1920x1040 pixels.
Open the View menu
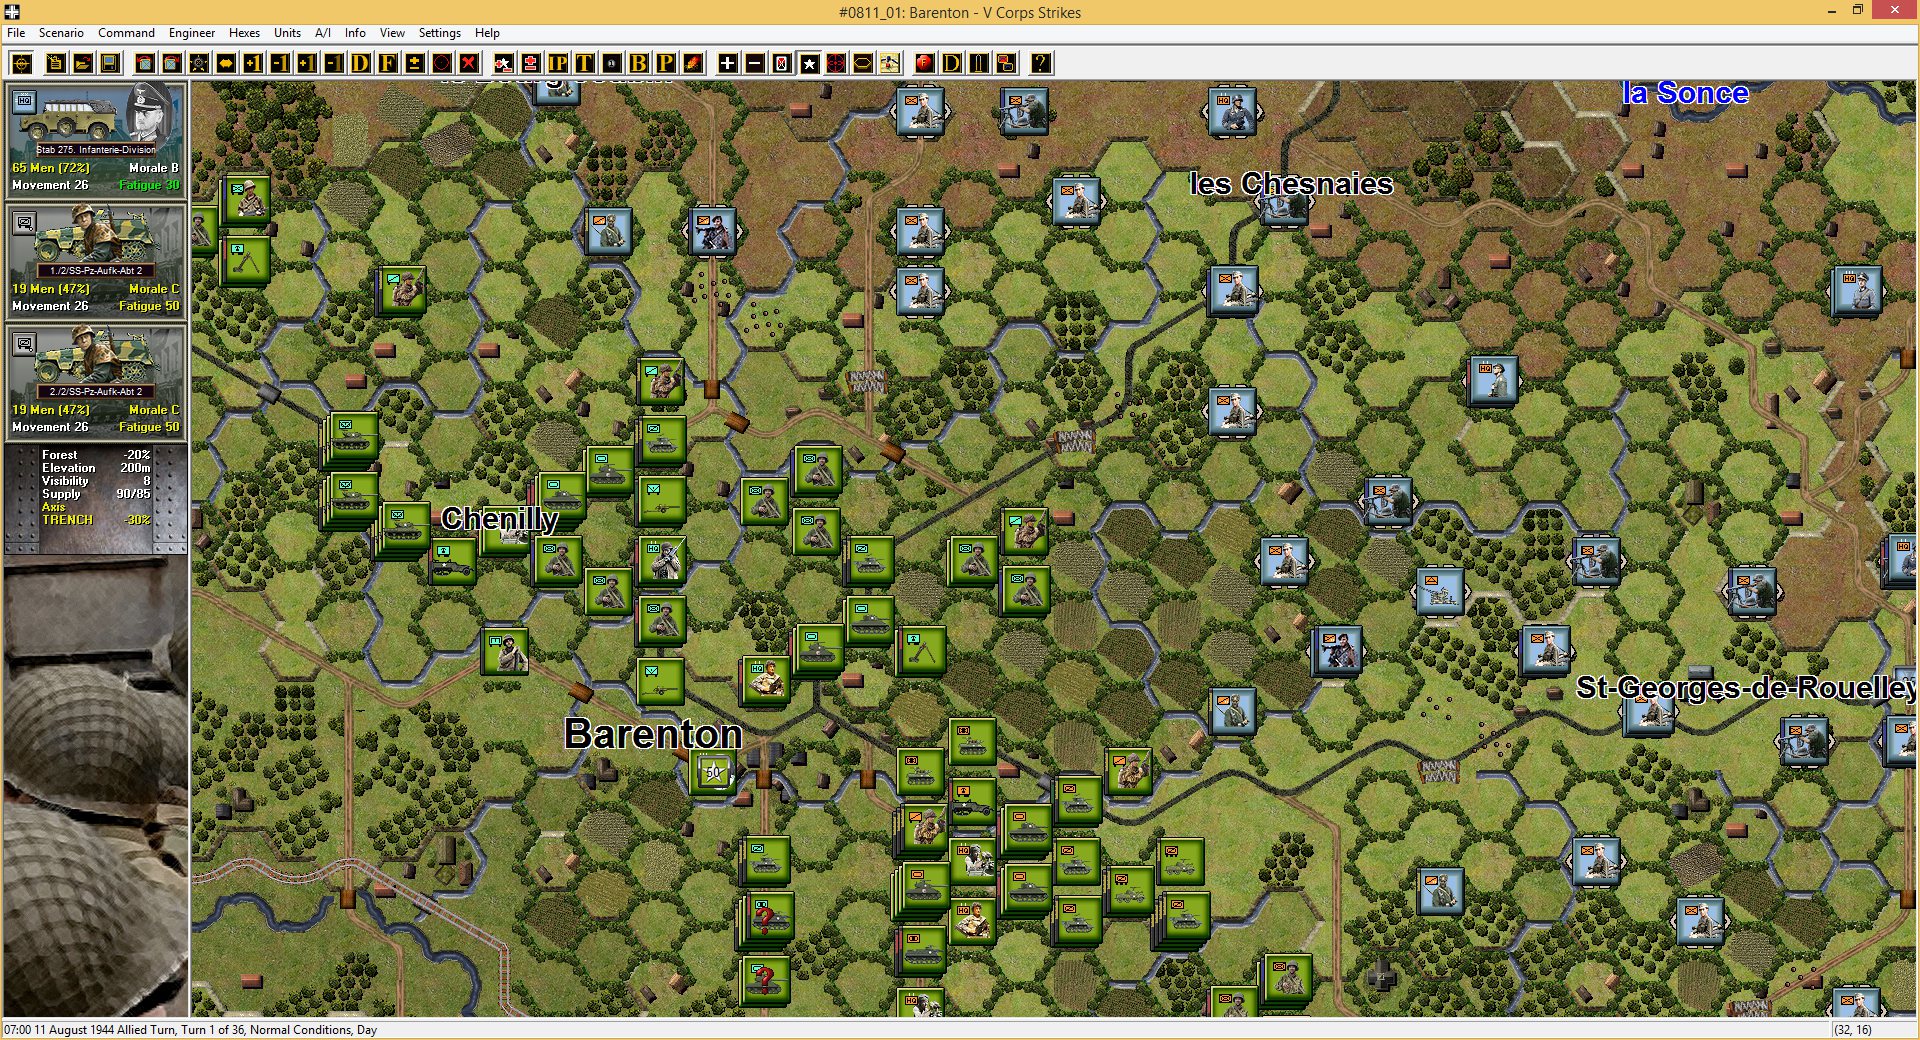pos(392,33)
